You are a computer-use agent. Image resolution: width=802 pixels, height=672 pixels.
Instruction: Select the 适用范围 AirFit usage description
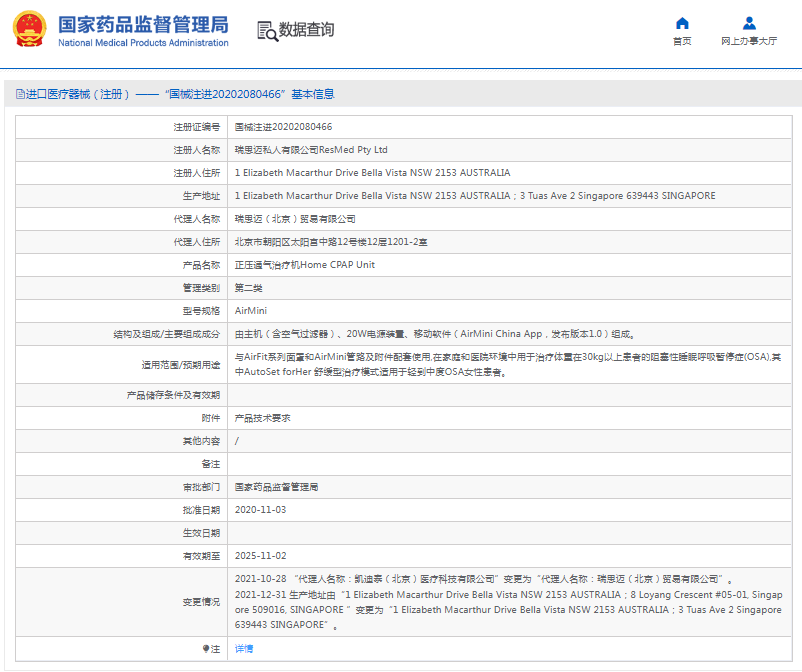pos(508,365)
